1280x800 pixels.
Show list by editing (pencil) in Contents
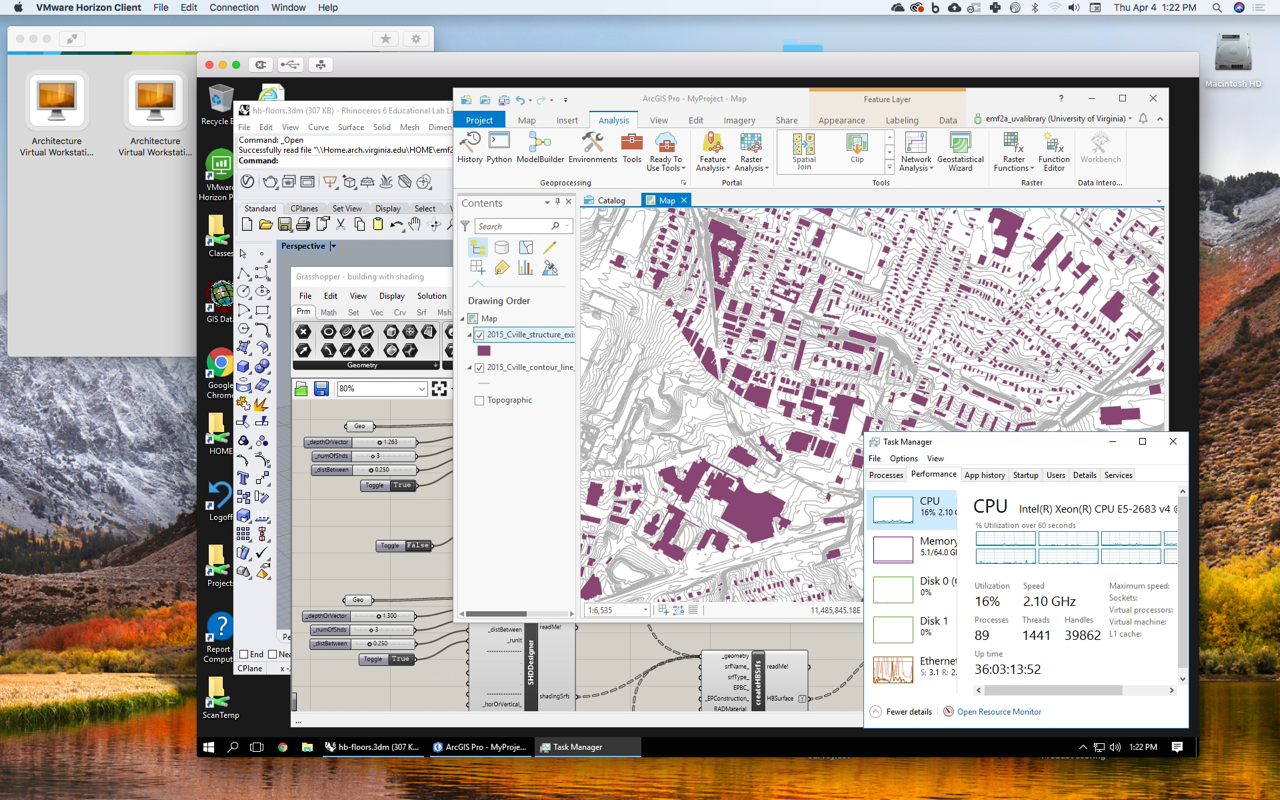pos(549,247)
